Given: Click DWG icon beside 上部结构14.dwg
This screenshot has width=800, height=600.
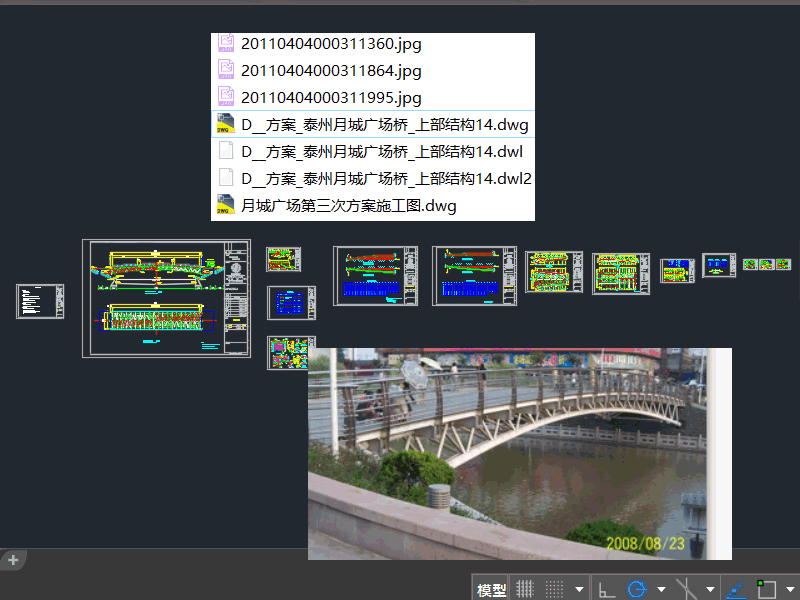Looking at the screenshot, I should click(x=226, y=123).
